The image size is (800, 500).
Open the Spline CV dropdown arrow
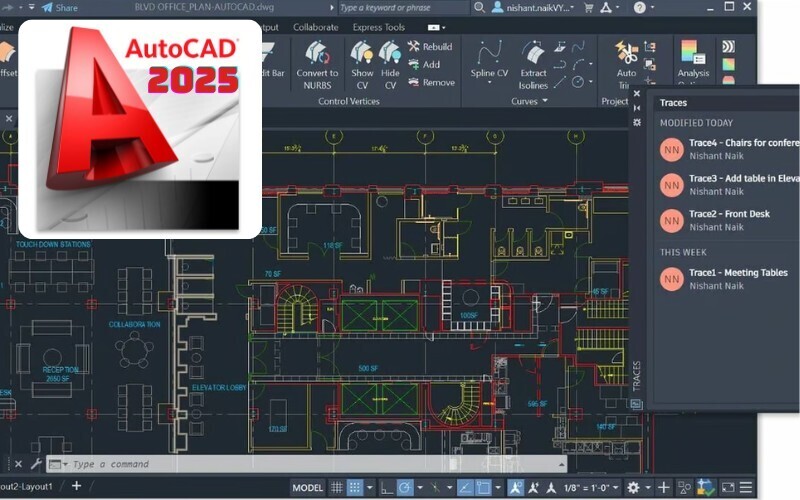click(x=489, y=82)
